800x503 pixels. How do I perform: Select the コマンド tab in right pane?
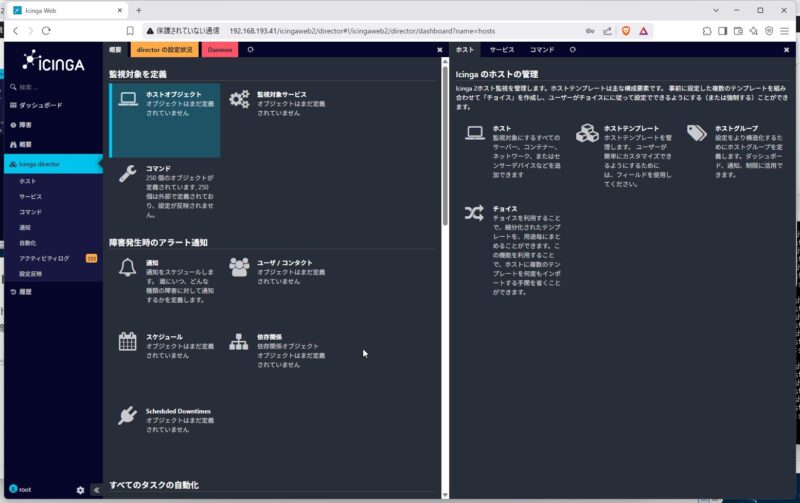pos(542,50)
